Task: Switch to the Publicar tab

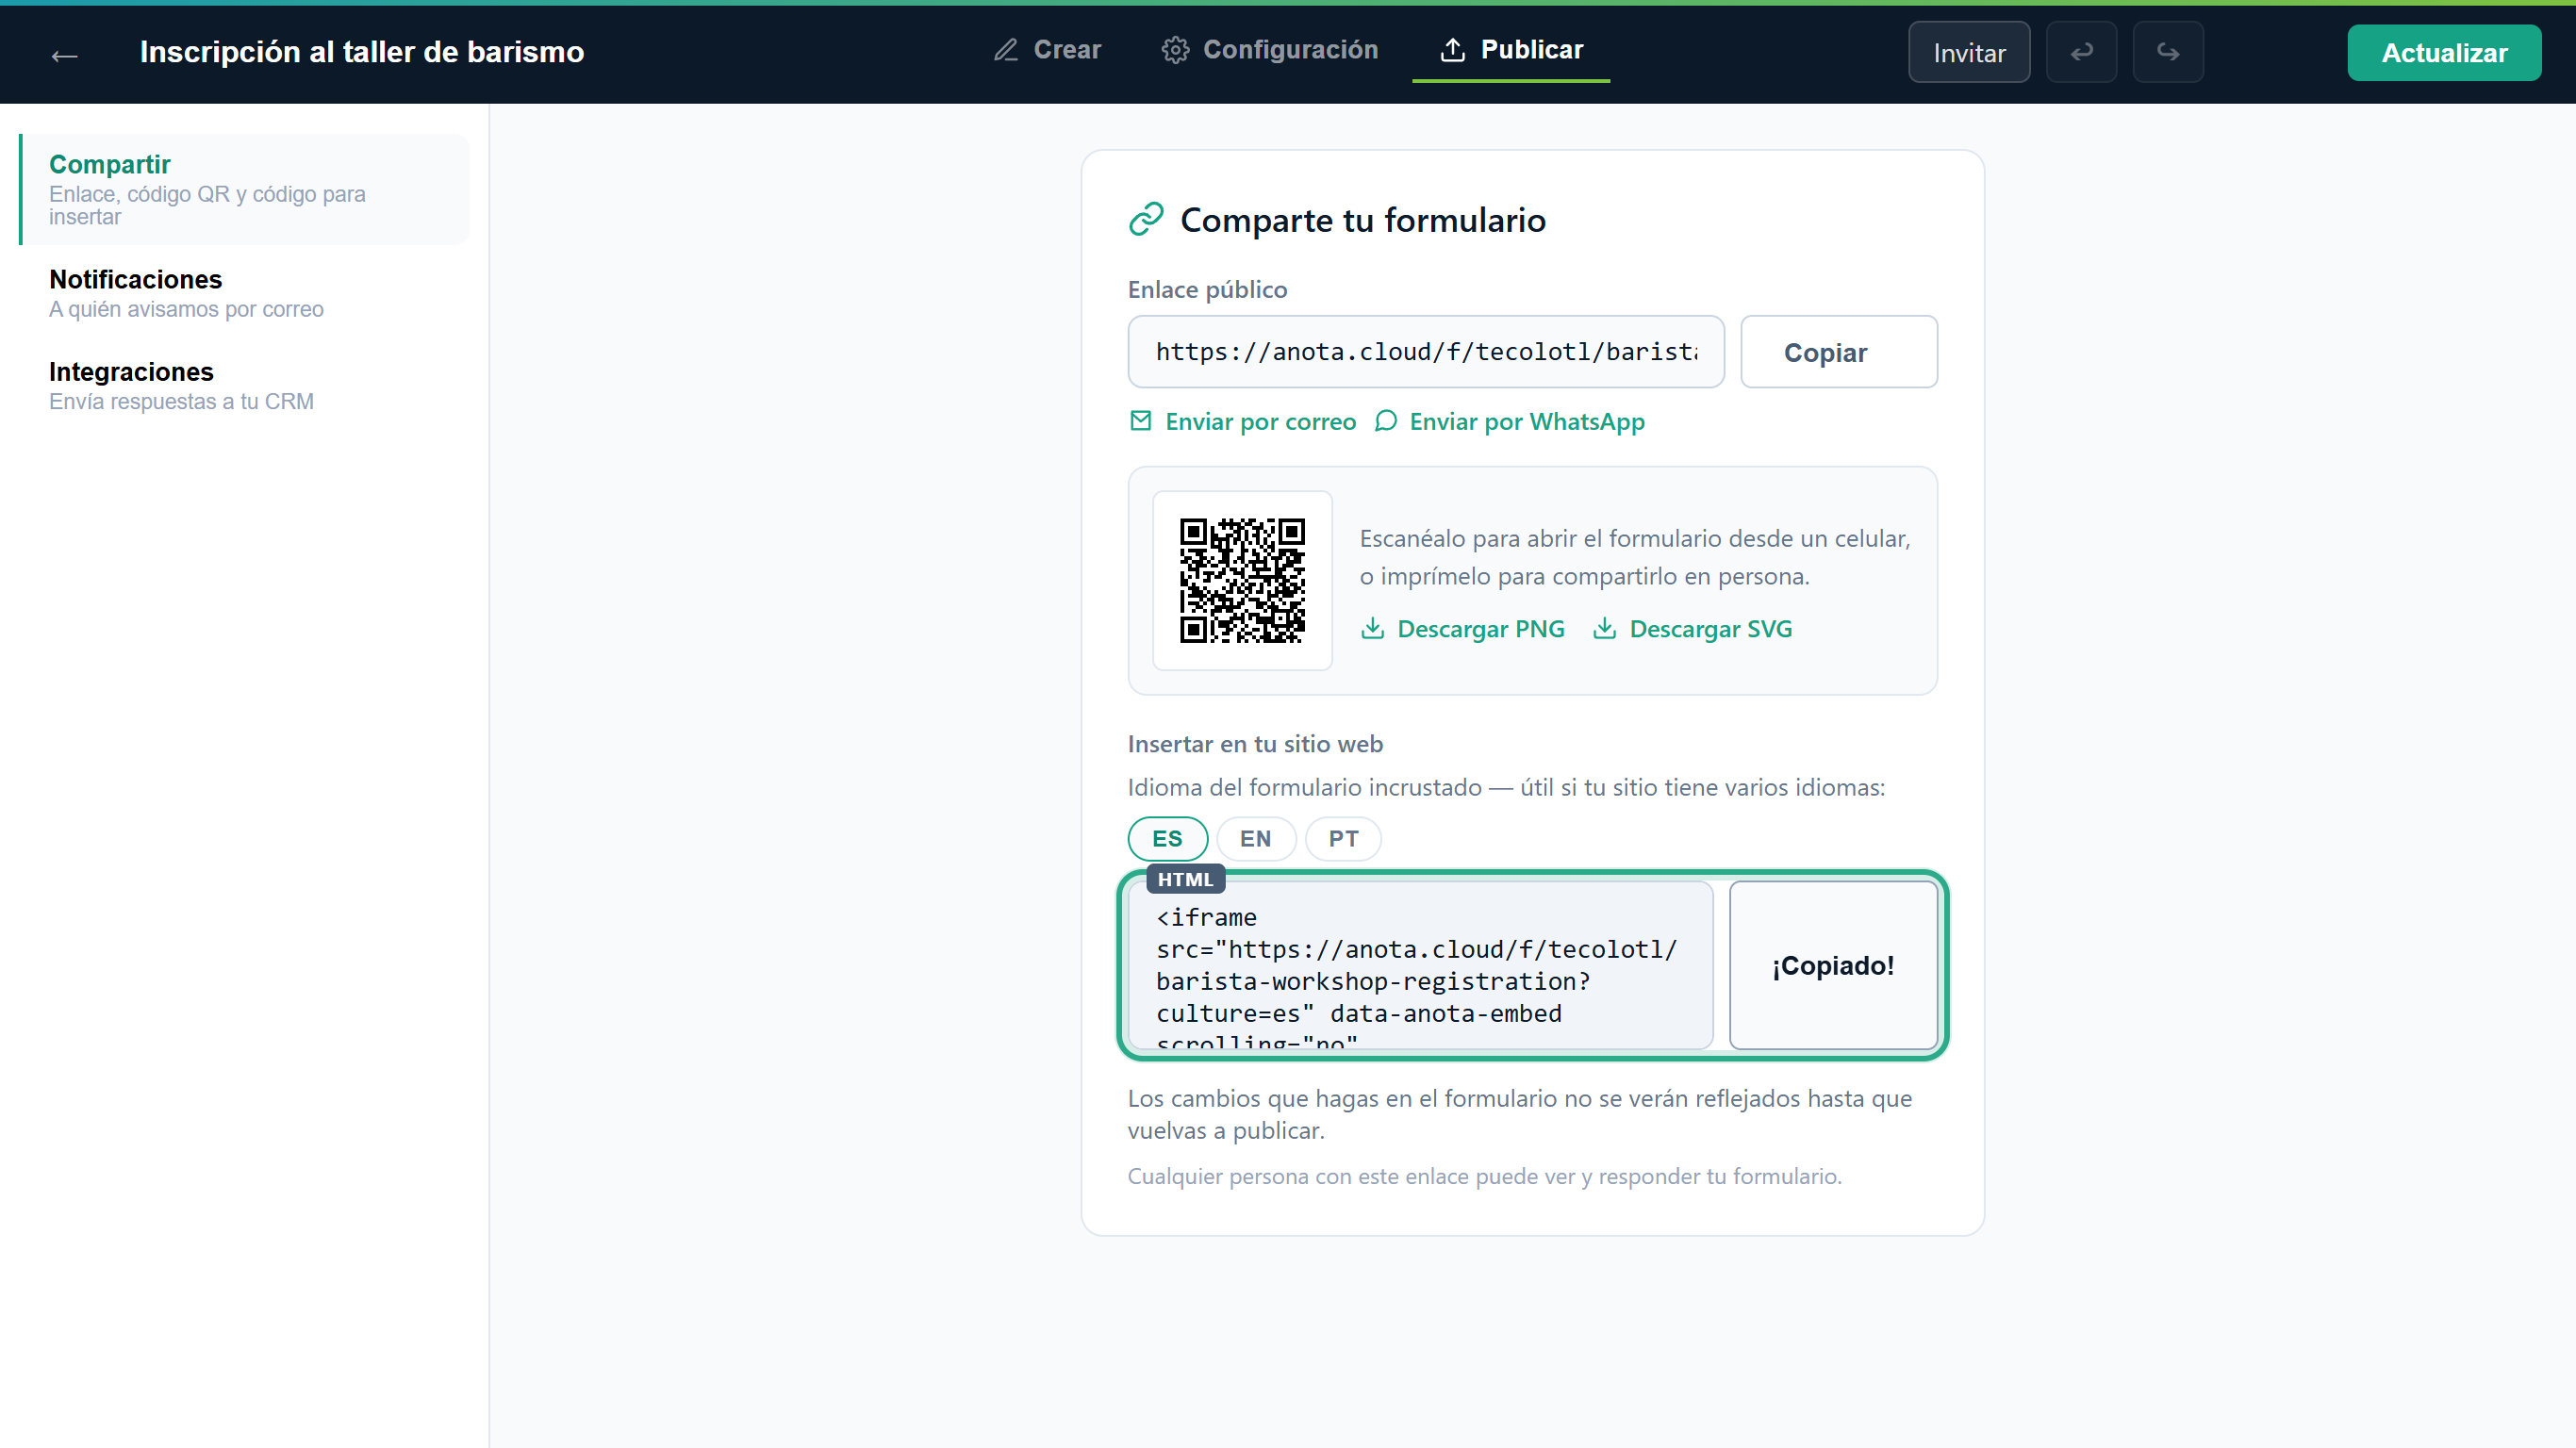Action: pyautogui.click(x=1511, y=50)
